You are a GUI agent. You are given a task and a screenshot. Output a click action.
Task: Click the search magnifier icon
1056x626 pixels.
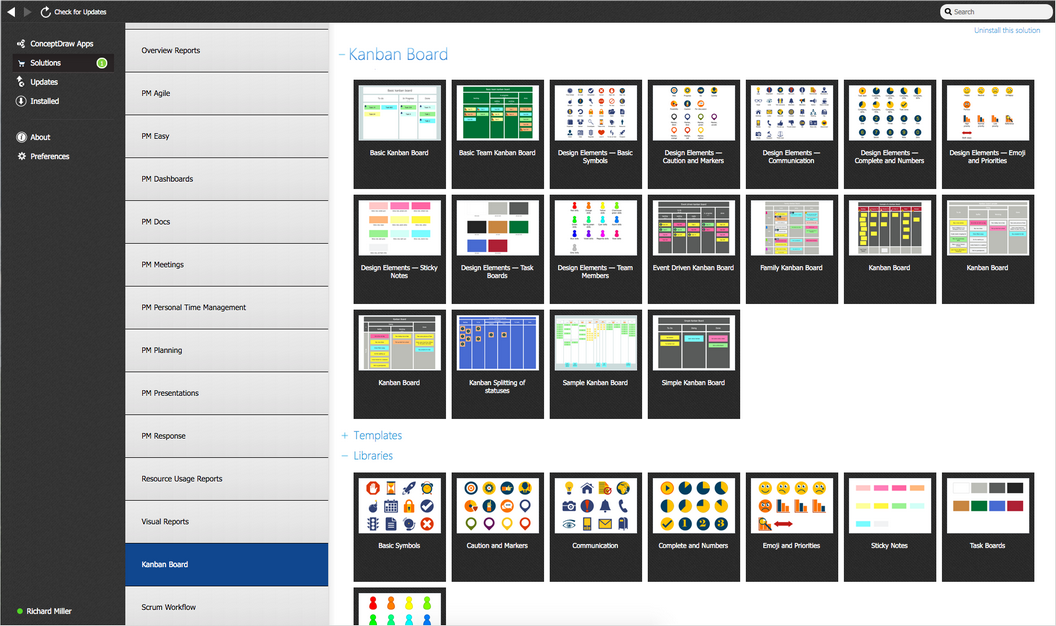point(948,11)
